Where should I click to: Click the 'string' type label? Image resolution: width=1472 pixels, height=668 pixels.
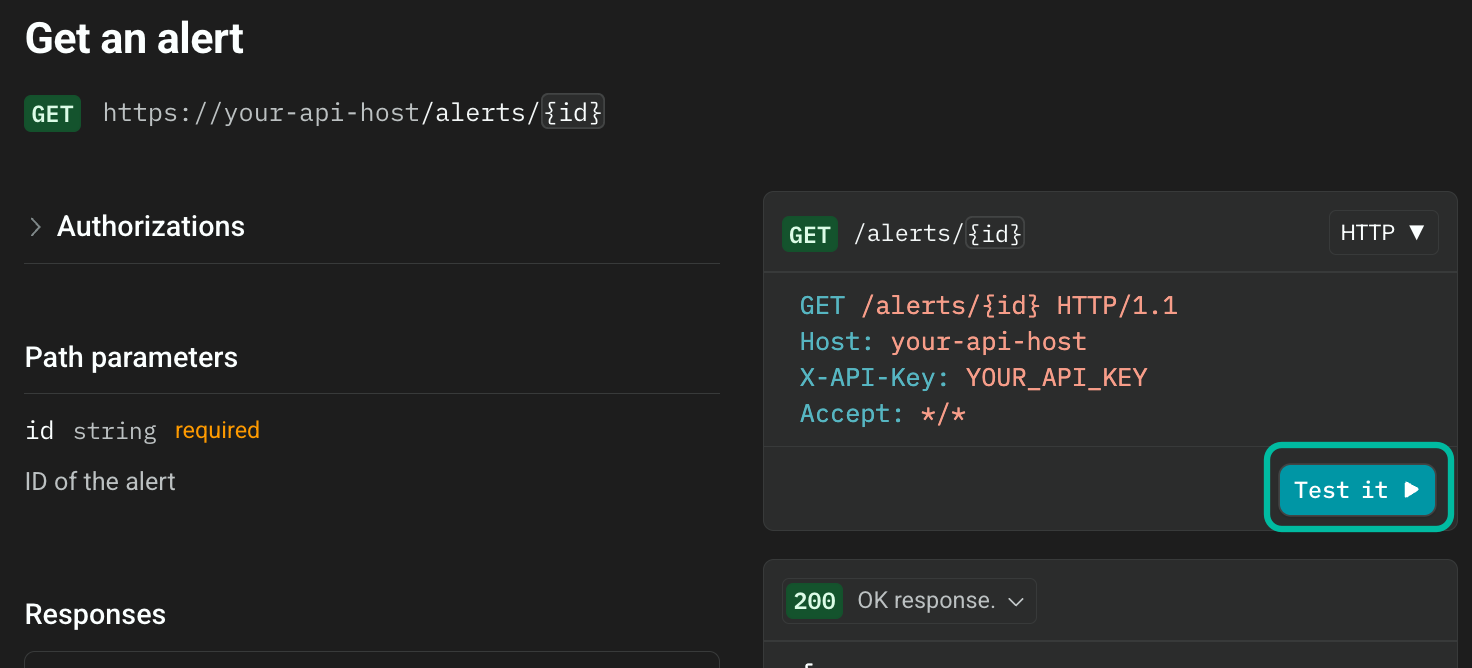[x=115, y=431]
